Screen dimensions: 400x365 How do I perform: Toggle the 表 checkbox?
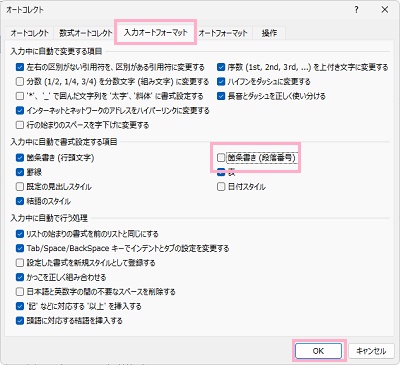pyautogui.click(x=221, y=172)
